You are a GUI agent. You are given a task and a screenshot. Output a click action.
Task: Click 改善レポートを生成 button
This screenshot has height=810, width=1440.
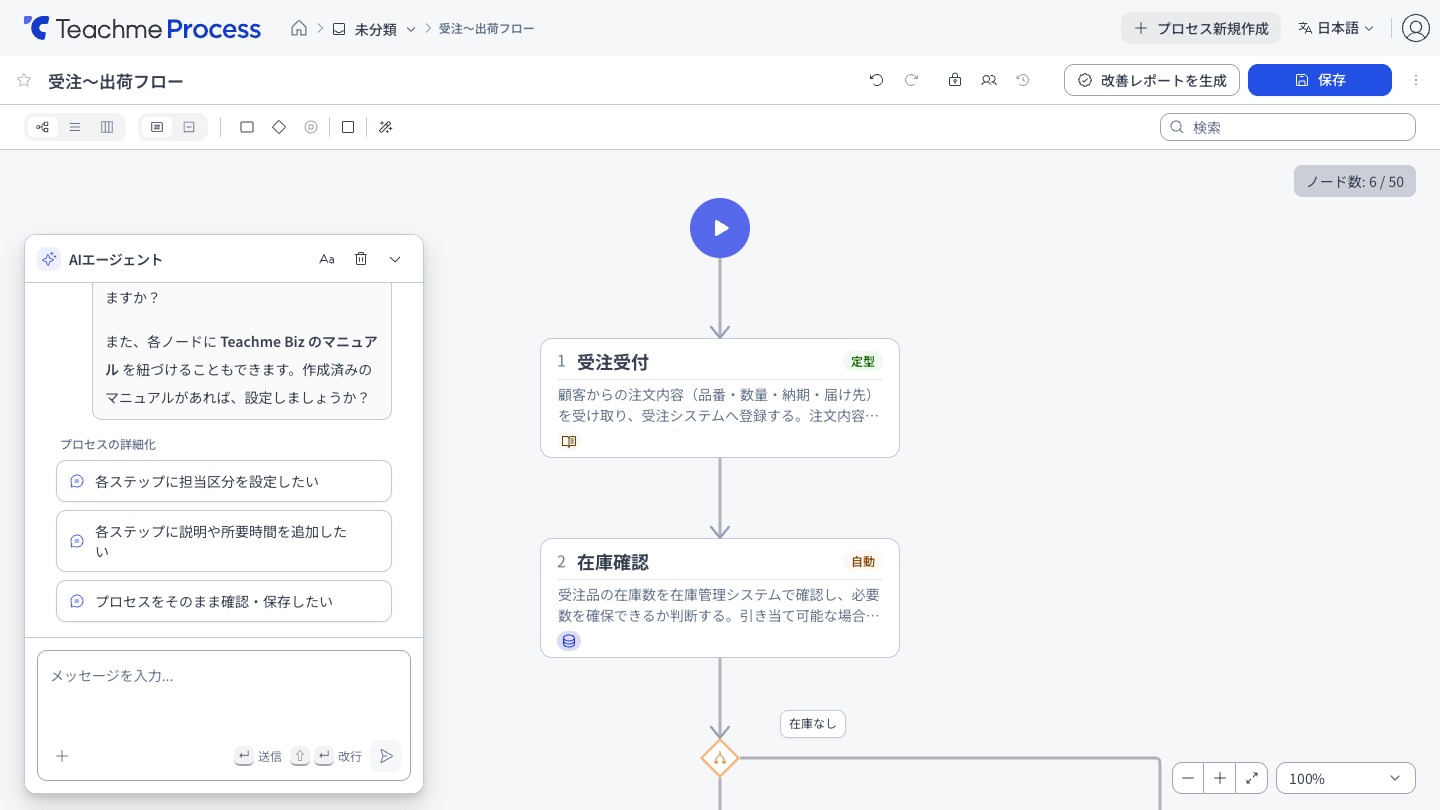tap(1152, 80)
